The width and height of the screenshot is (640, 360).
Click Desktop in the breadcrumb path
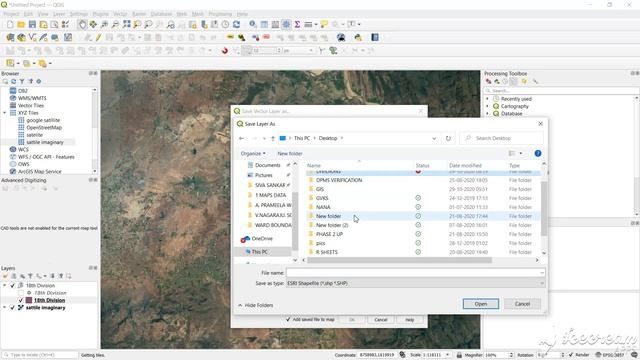pos(328,138)
